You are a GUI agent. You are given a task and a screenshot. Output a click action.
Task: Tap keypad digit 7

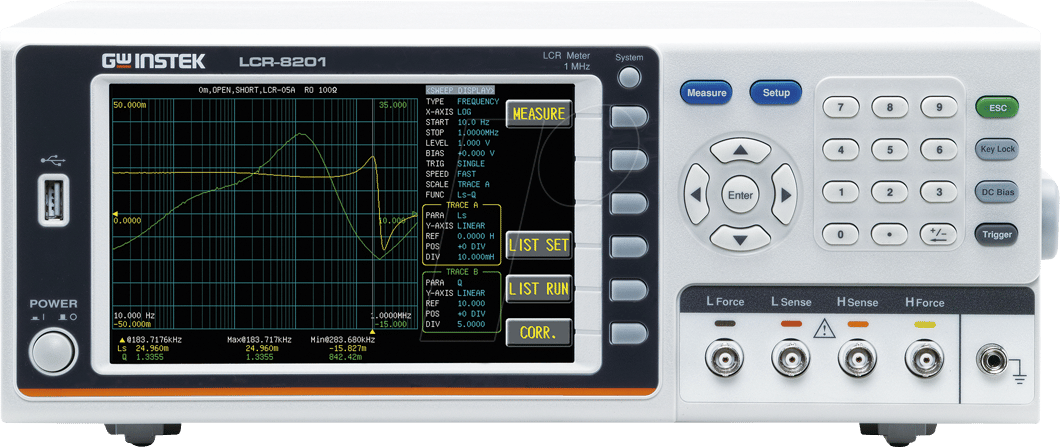(x=840, y=107)
